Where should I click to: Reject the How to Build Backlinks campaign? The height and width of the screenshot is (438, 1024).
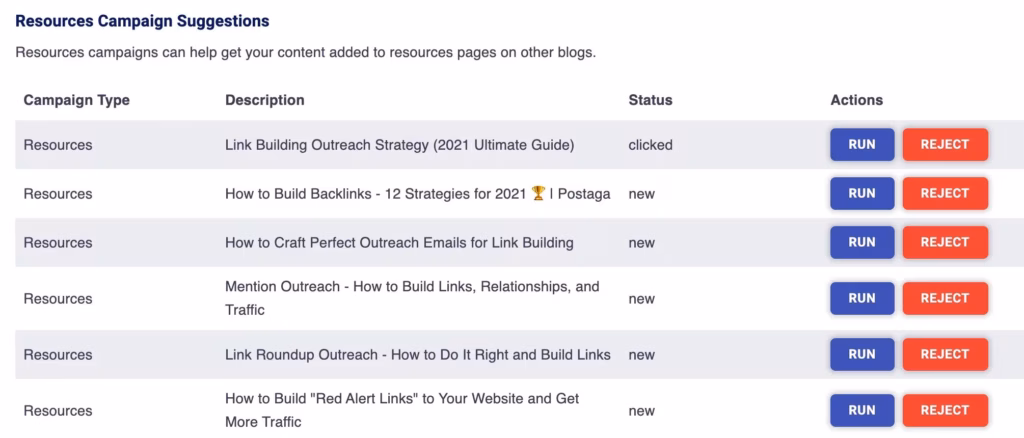(945, 194)
